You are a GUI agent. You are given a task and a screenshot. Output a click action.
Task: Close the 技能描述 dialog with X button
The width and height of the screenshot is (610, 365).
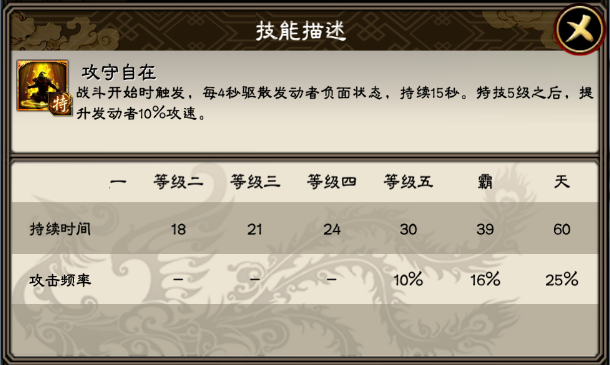click(x=579, y=29)
